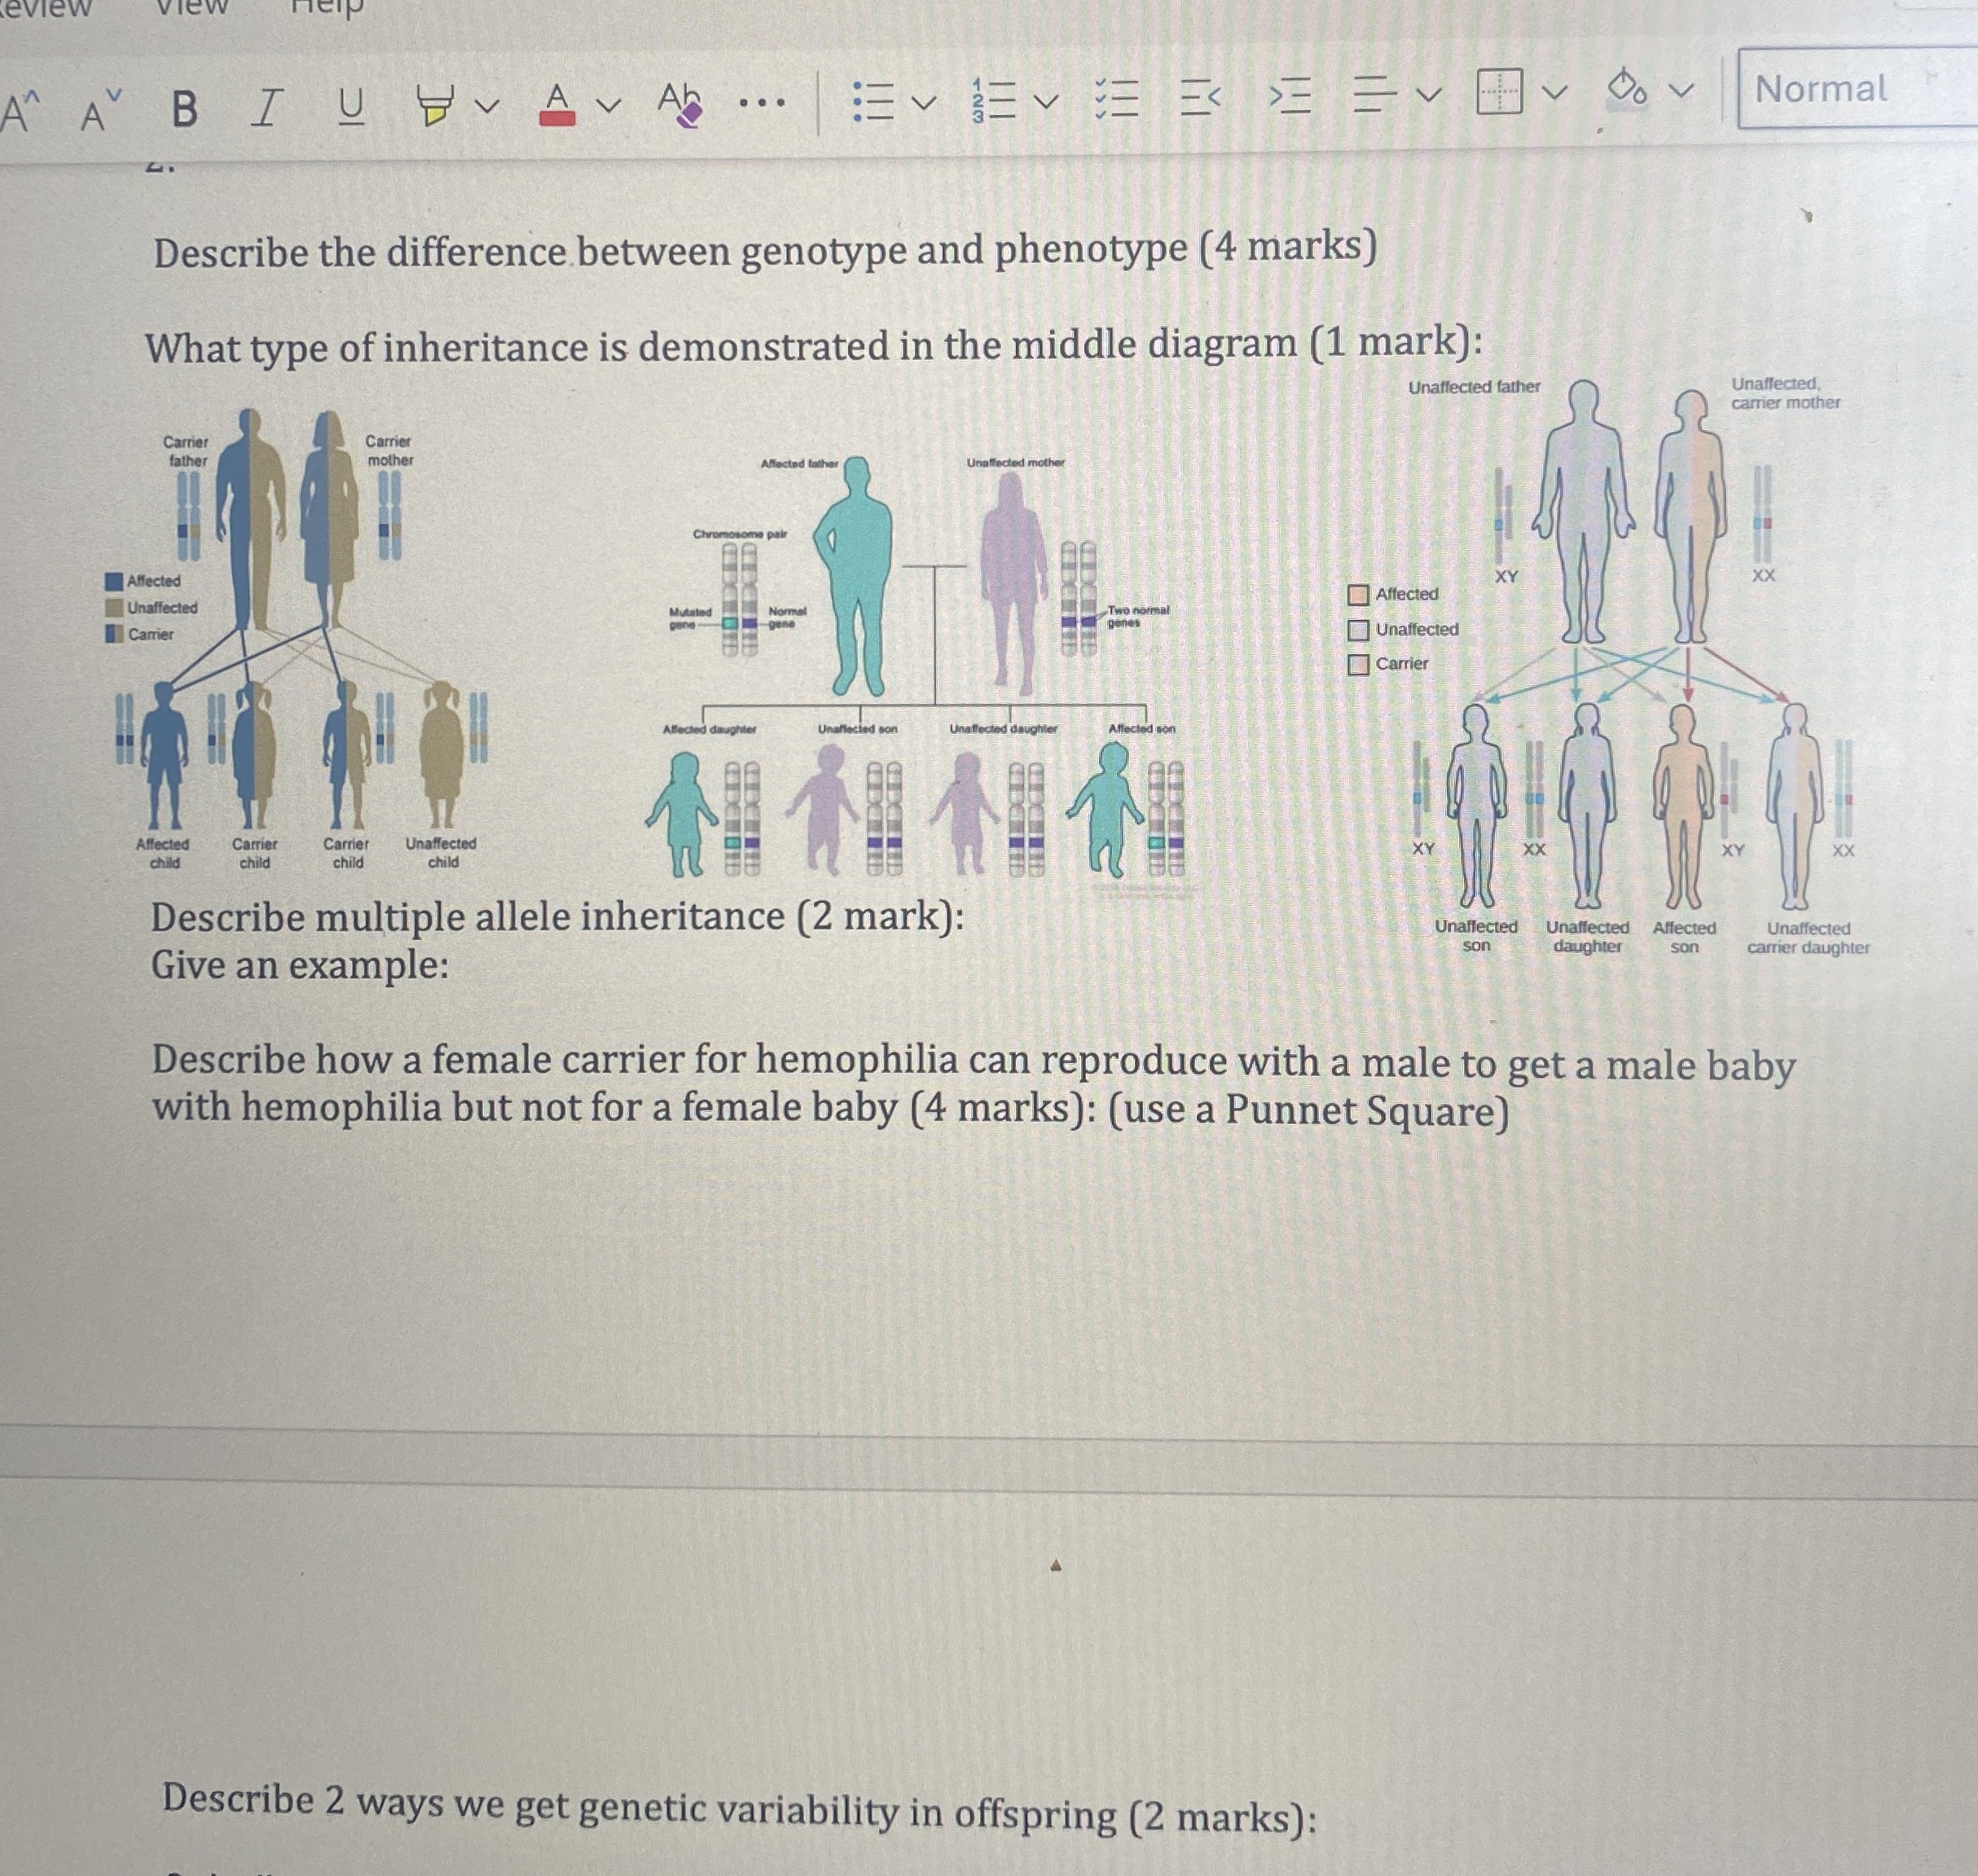Image resolution: width=1978 pixels, height=1876 pixels.
Task: Expand shading color dropdown arrow
Action: point(1682,91)
